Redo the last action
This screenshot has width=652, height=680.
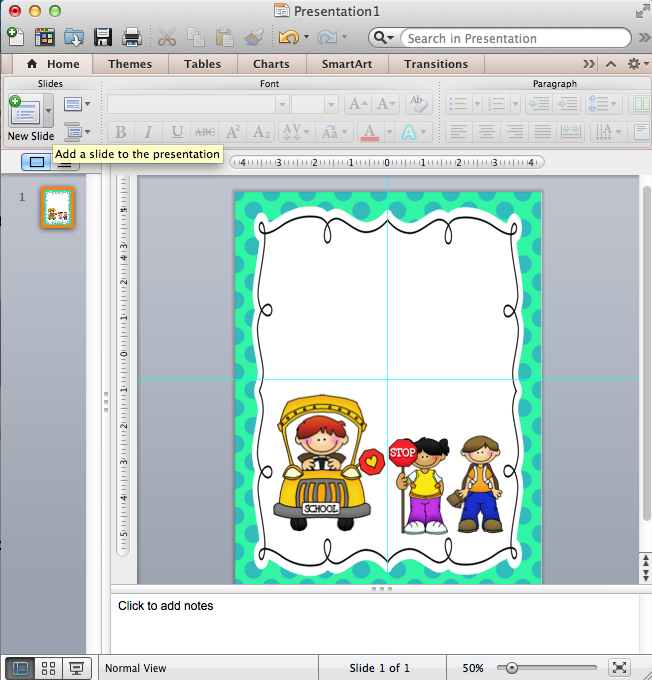[327, 37]
